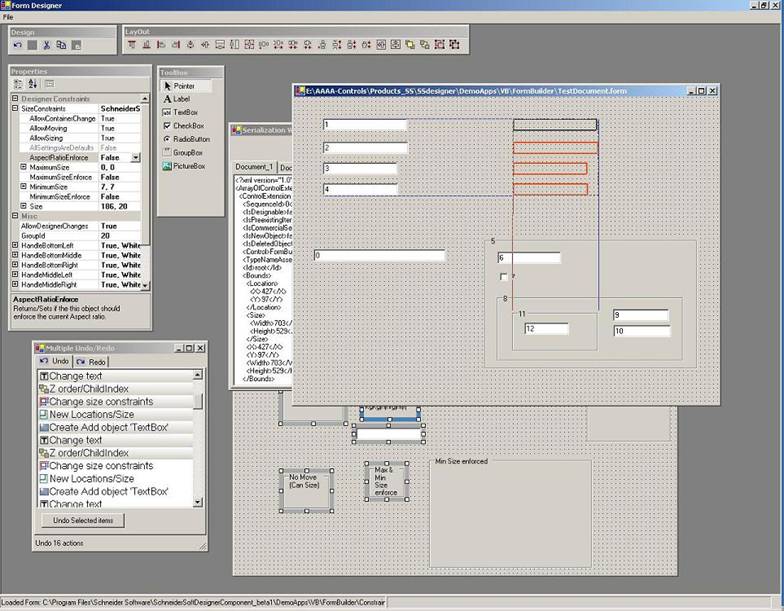This screenshot has width=784, height=611.
Task: Click the Size value '186, 20'
Action: [114, 206]
